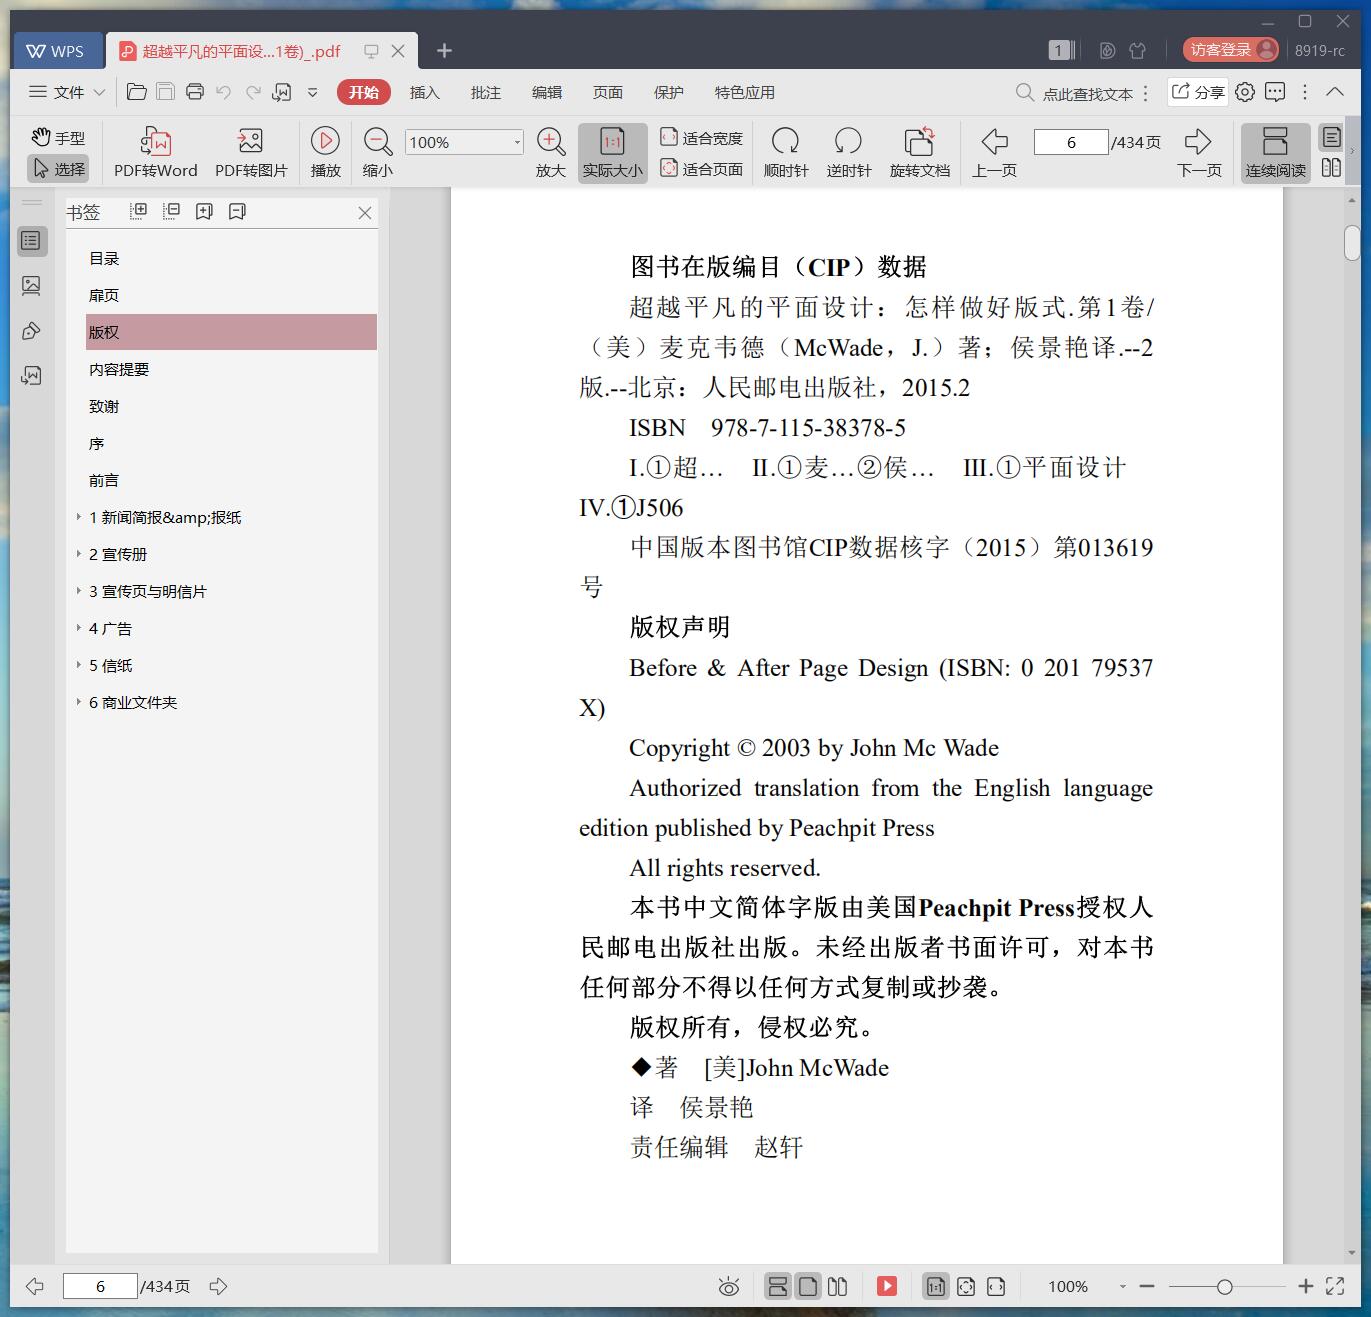Click the 缩小 zoom out magnifier

pos(377,141)
